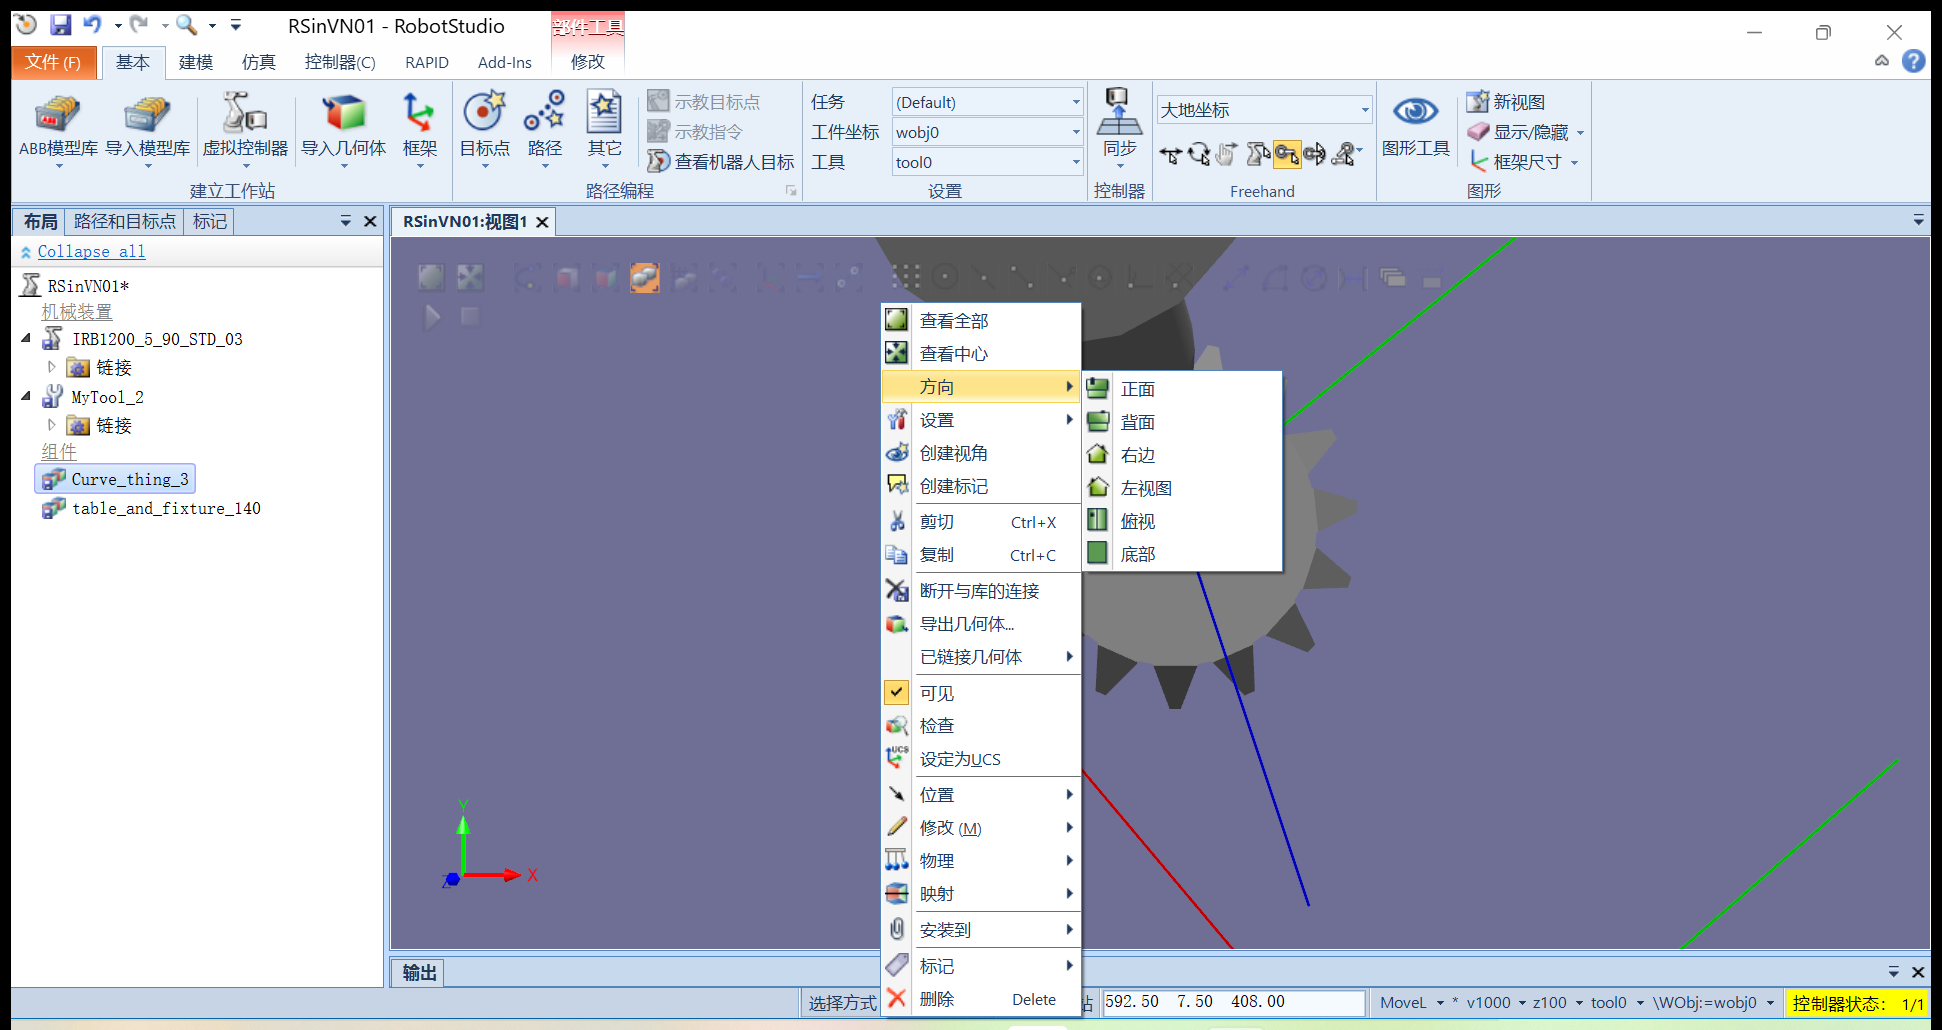The image size is (1942, 1030).
Task: Open 安装到 submenu in context menu
Action: 981,930
